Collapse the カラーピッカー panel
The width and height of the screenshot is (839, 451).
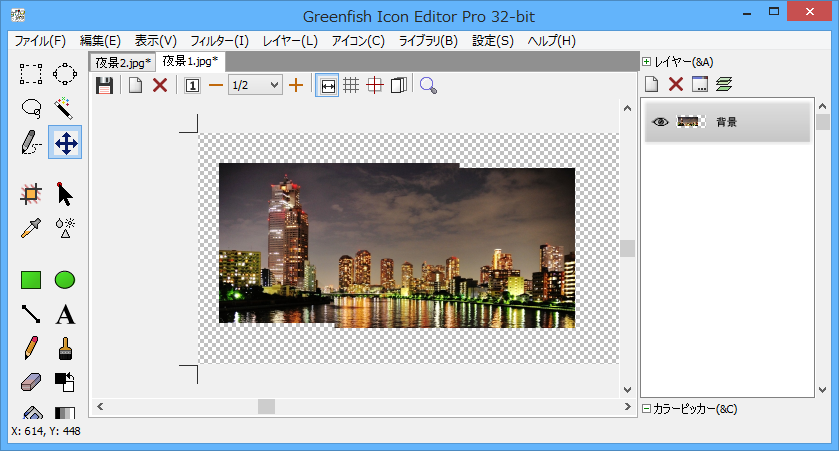(647, 408)
